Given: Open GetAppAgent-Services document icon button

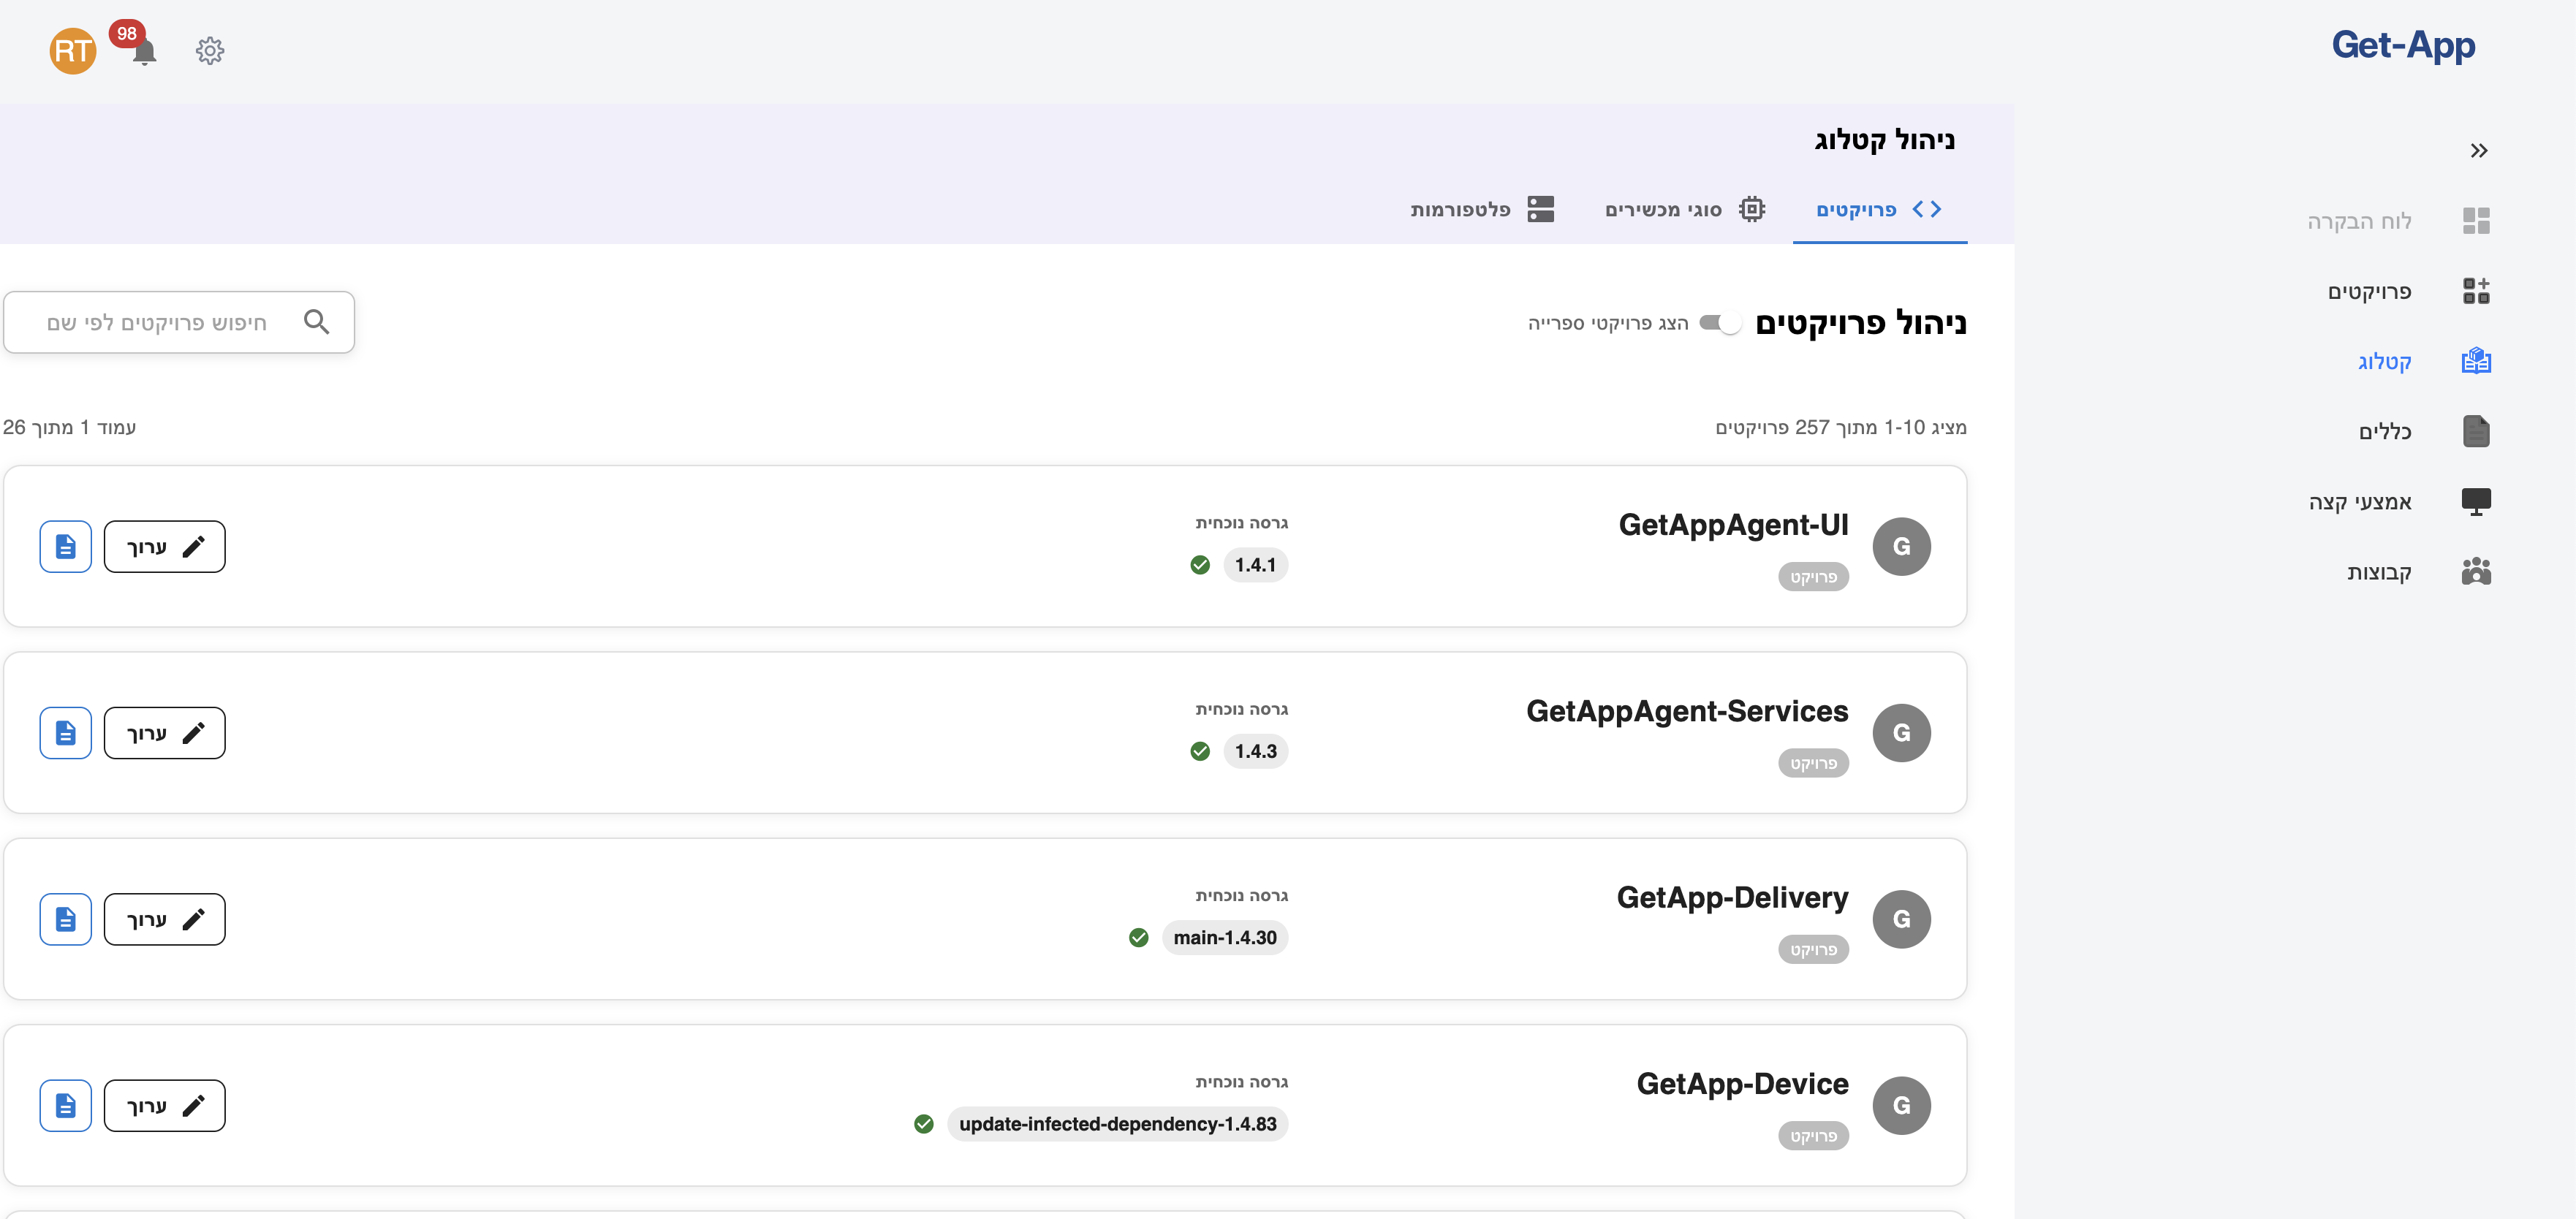Looking at the screenshot, I should (66, 733).
